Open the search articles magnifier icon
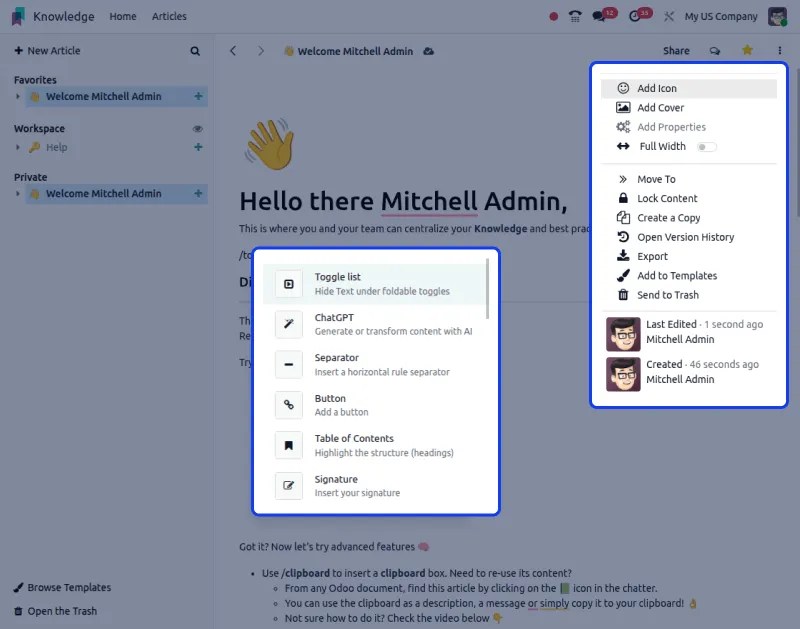The image size is (800, 629). coord(195,51)
